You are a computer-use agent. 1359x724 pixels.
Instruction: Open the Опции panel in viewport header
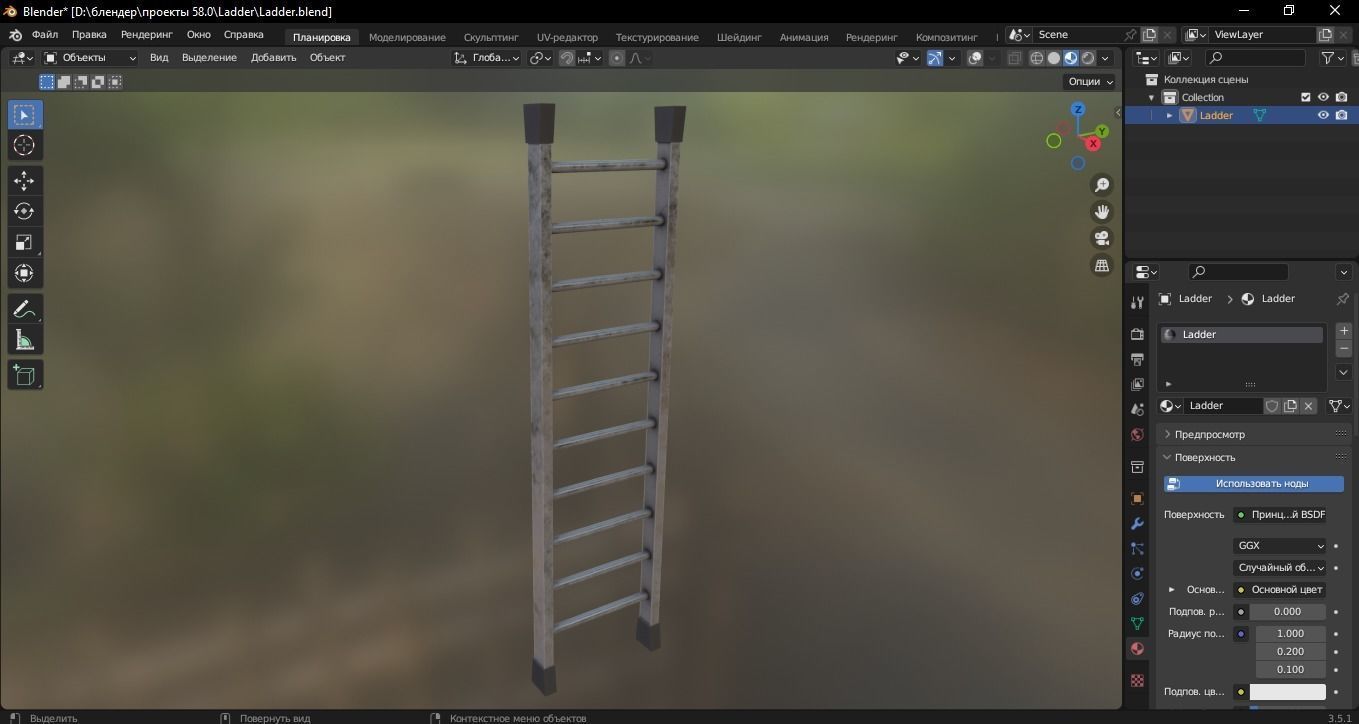coord(1088,81)
